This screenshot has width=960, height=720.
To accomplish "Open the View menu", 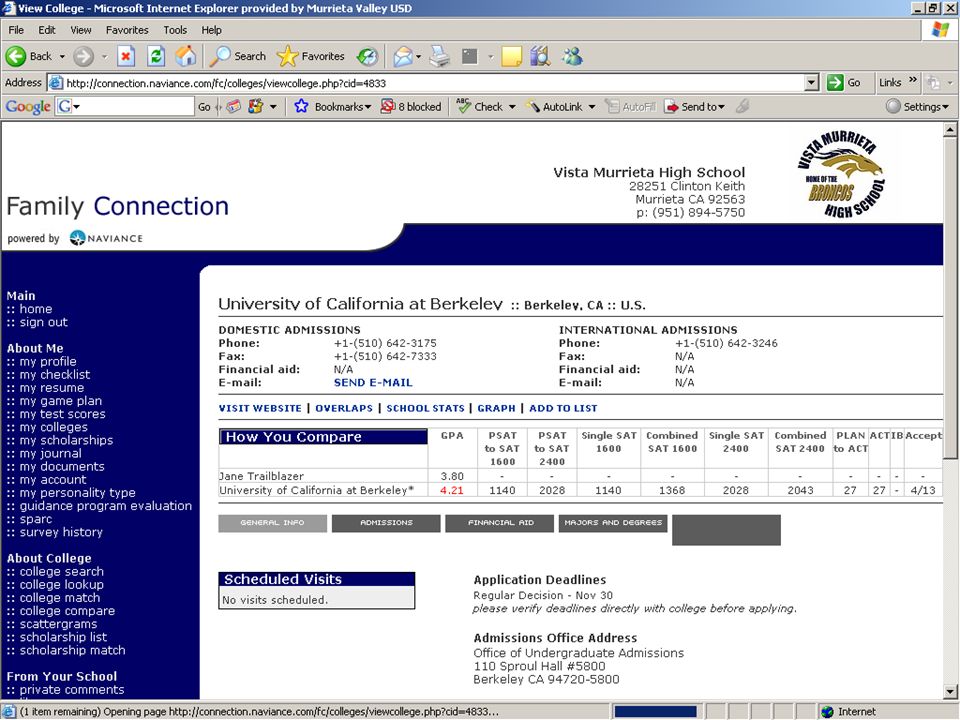I will (81, 30).
